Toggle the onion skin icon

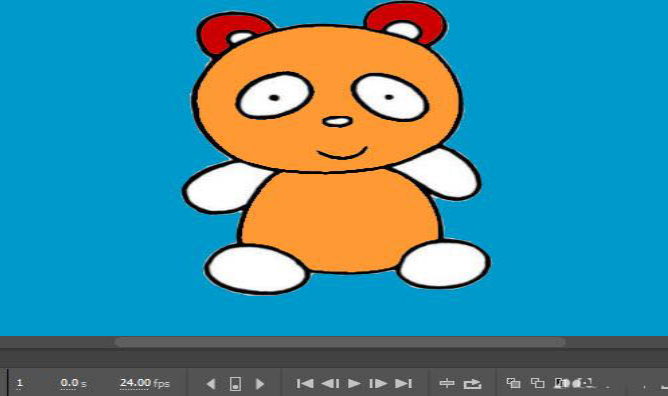point(513,383)
